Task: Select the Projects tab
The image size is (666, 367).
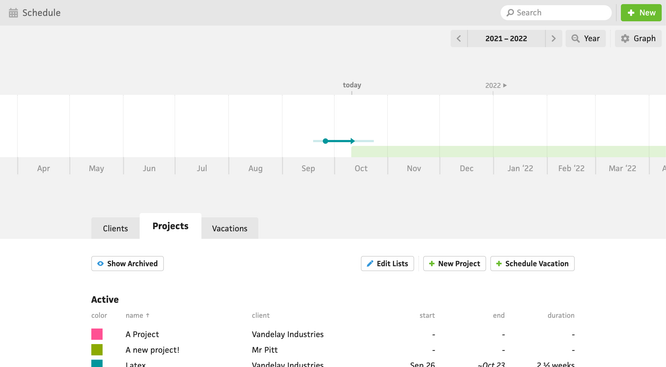Action: [x=170, y=226]
